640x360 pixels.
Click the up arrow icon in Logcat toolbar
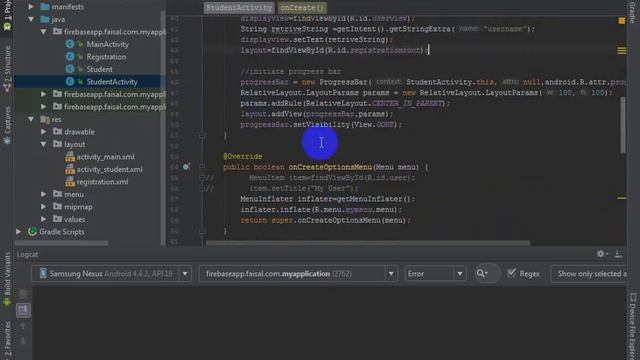point(23,326)
